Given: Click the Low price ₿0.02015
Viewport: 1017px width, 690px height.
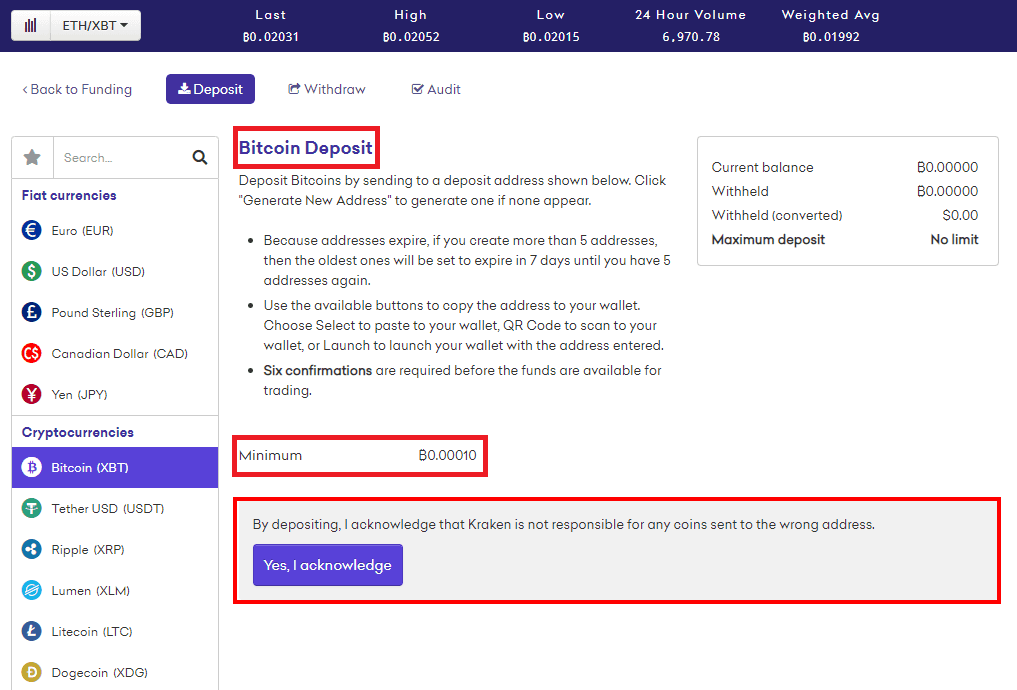Looking at the screenshot, I should [551, 37].
